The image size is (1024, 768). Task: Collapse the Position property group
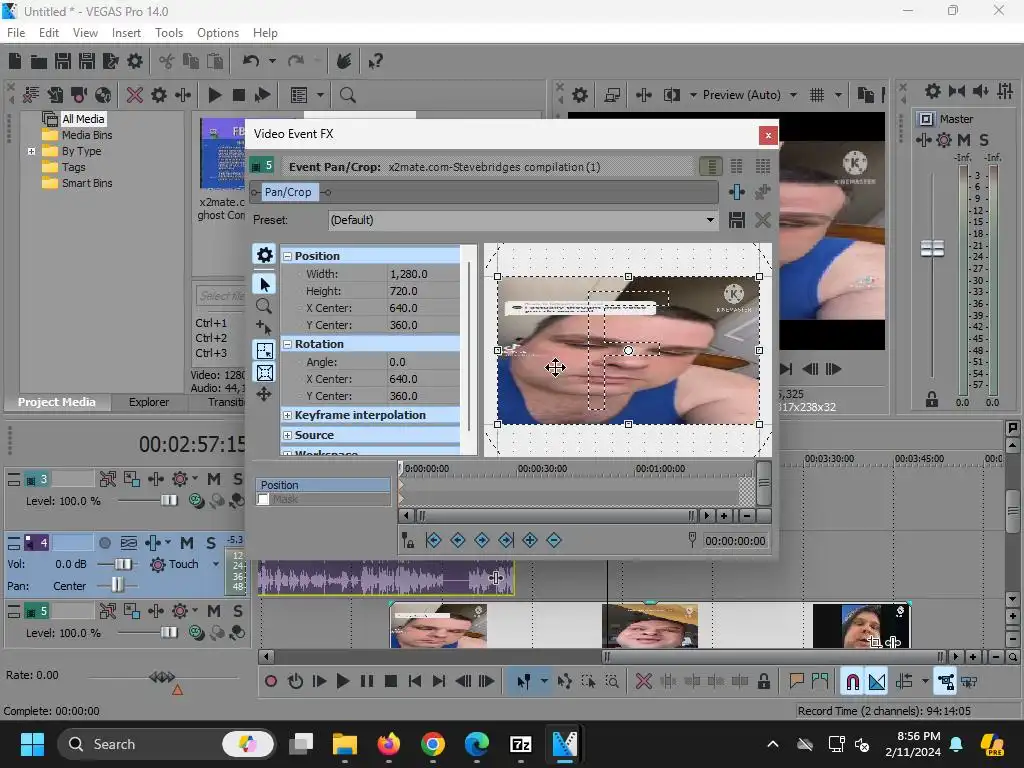click(287, 257)
